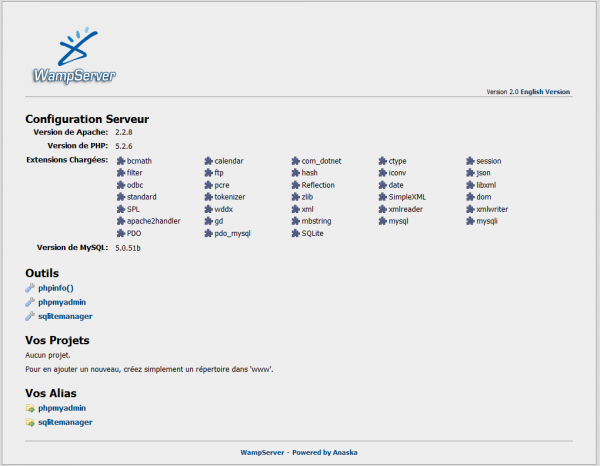Click the puzzle icon next to bcmath
This screenshot has height=466, width=600.
(121, 161)
